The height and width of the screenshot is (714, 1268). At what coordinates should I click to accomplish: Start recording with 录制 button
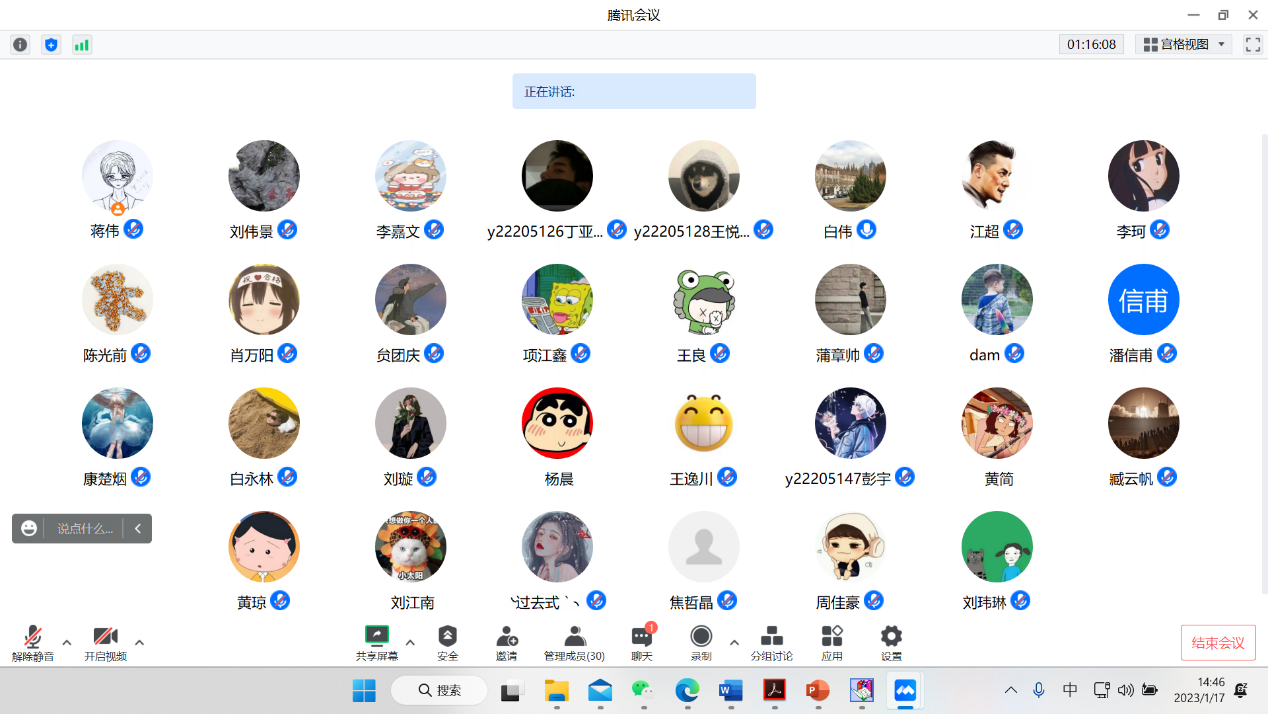click(701, 642)
